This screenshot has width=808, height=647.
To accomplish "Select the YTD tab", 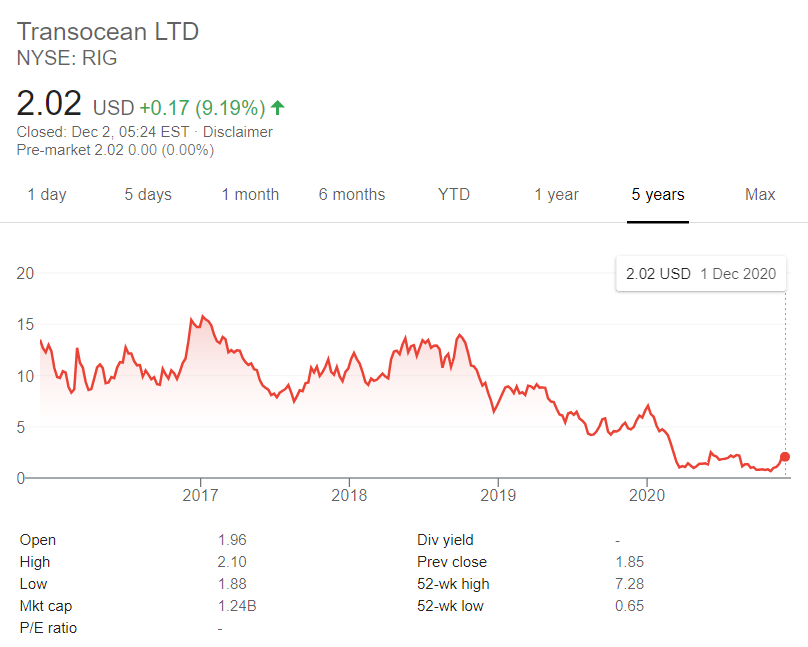I will (x=454, y=195).
